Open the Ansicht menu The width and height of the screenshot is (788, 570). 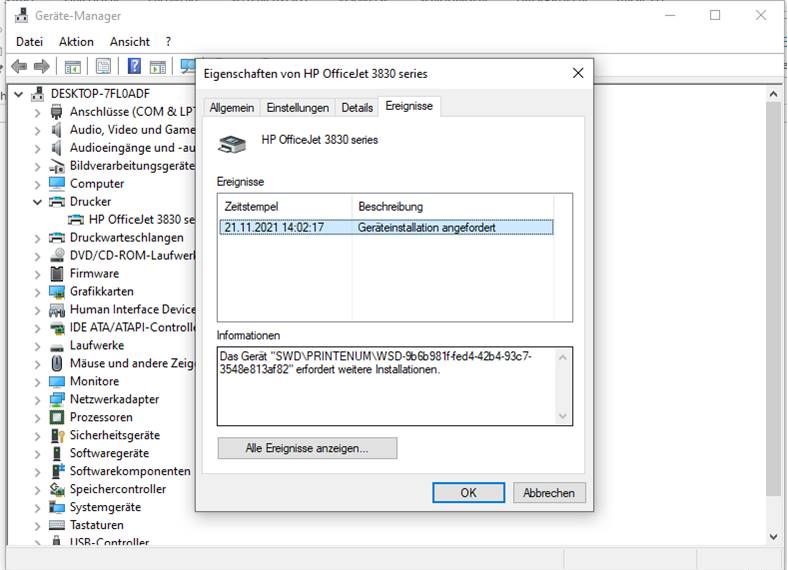click(130, 42)
